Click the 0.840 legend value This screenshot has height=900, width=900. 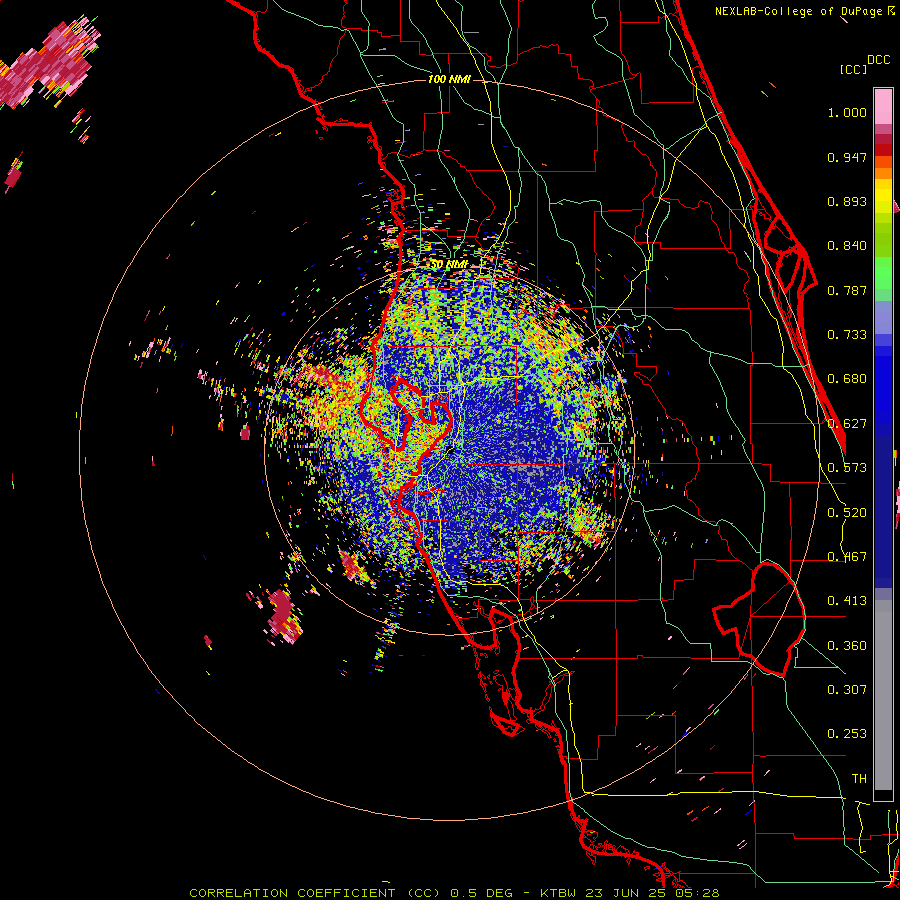pos(847,246)
